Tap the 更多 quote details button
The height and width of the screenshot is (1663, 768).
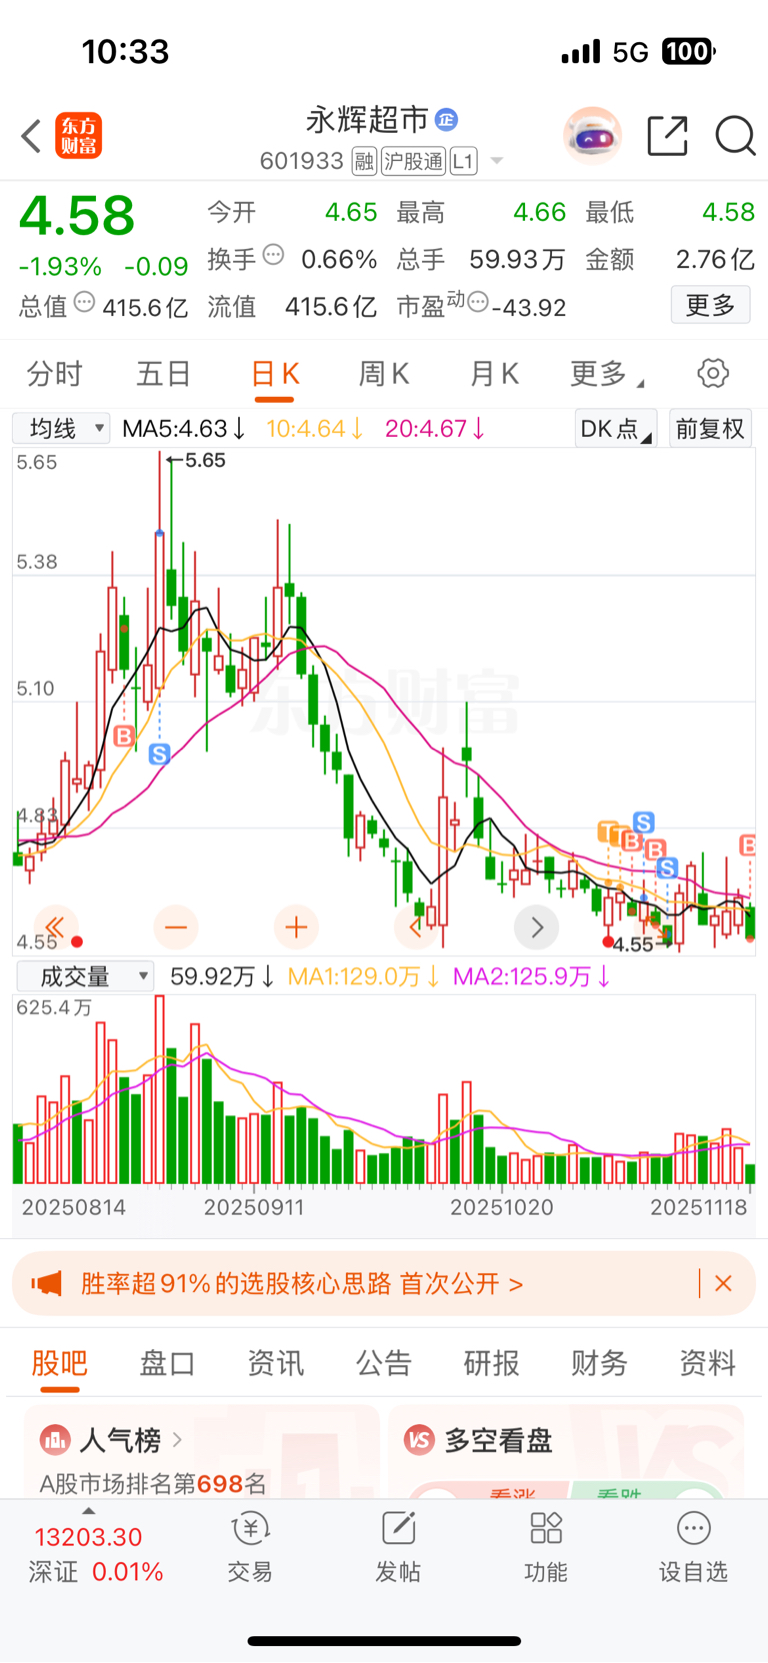coord(710,305)
